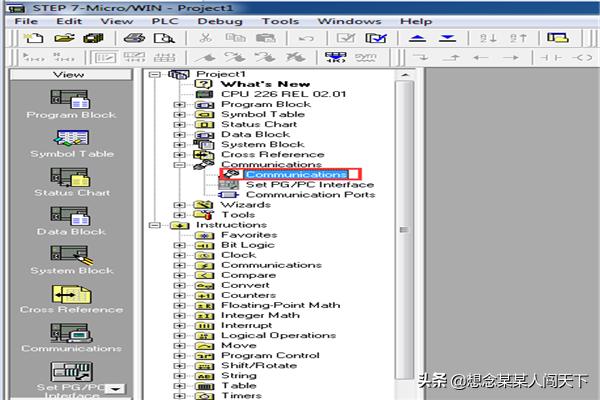The image size is (600, 400).
Task: Open Program Block in View sidebar
Action: 70,104
